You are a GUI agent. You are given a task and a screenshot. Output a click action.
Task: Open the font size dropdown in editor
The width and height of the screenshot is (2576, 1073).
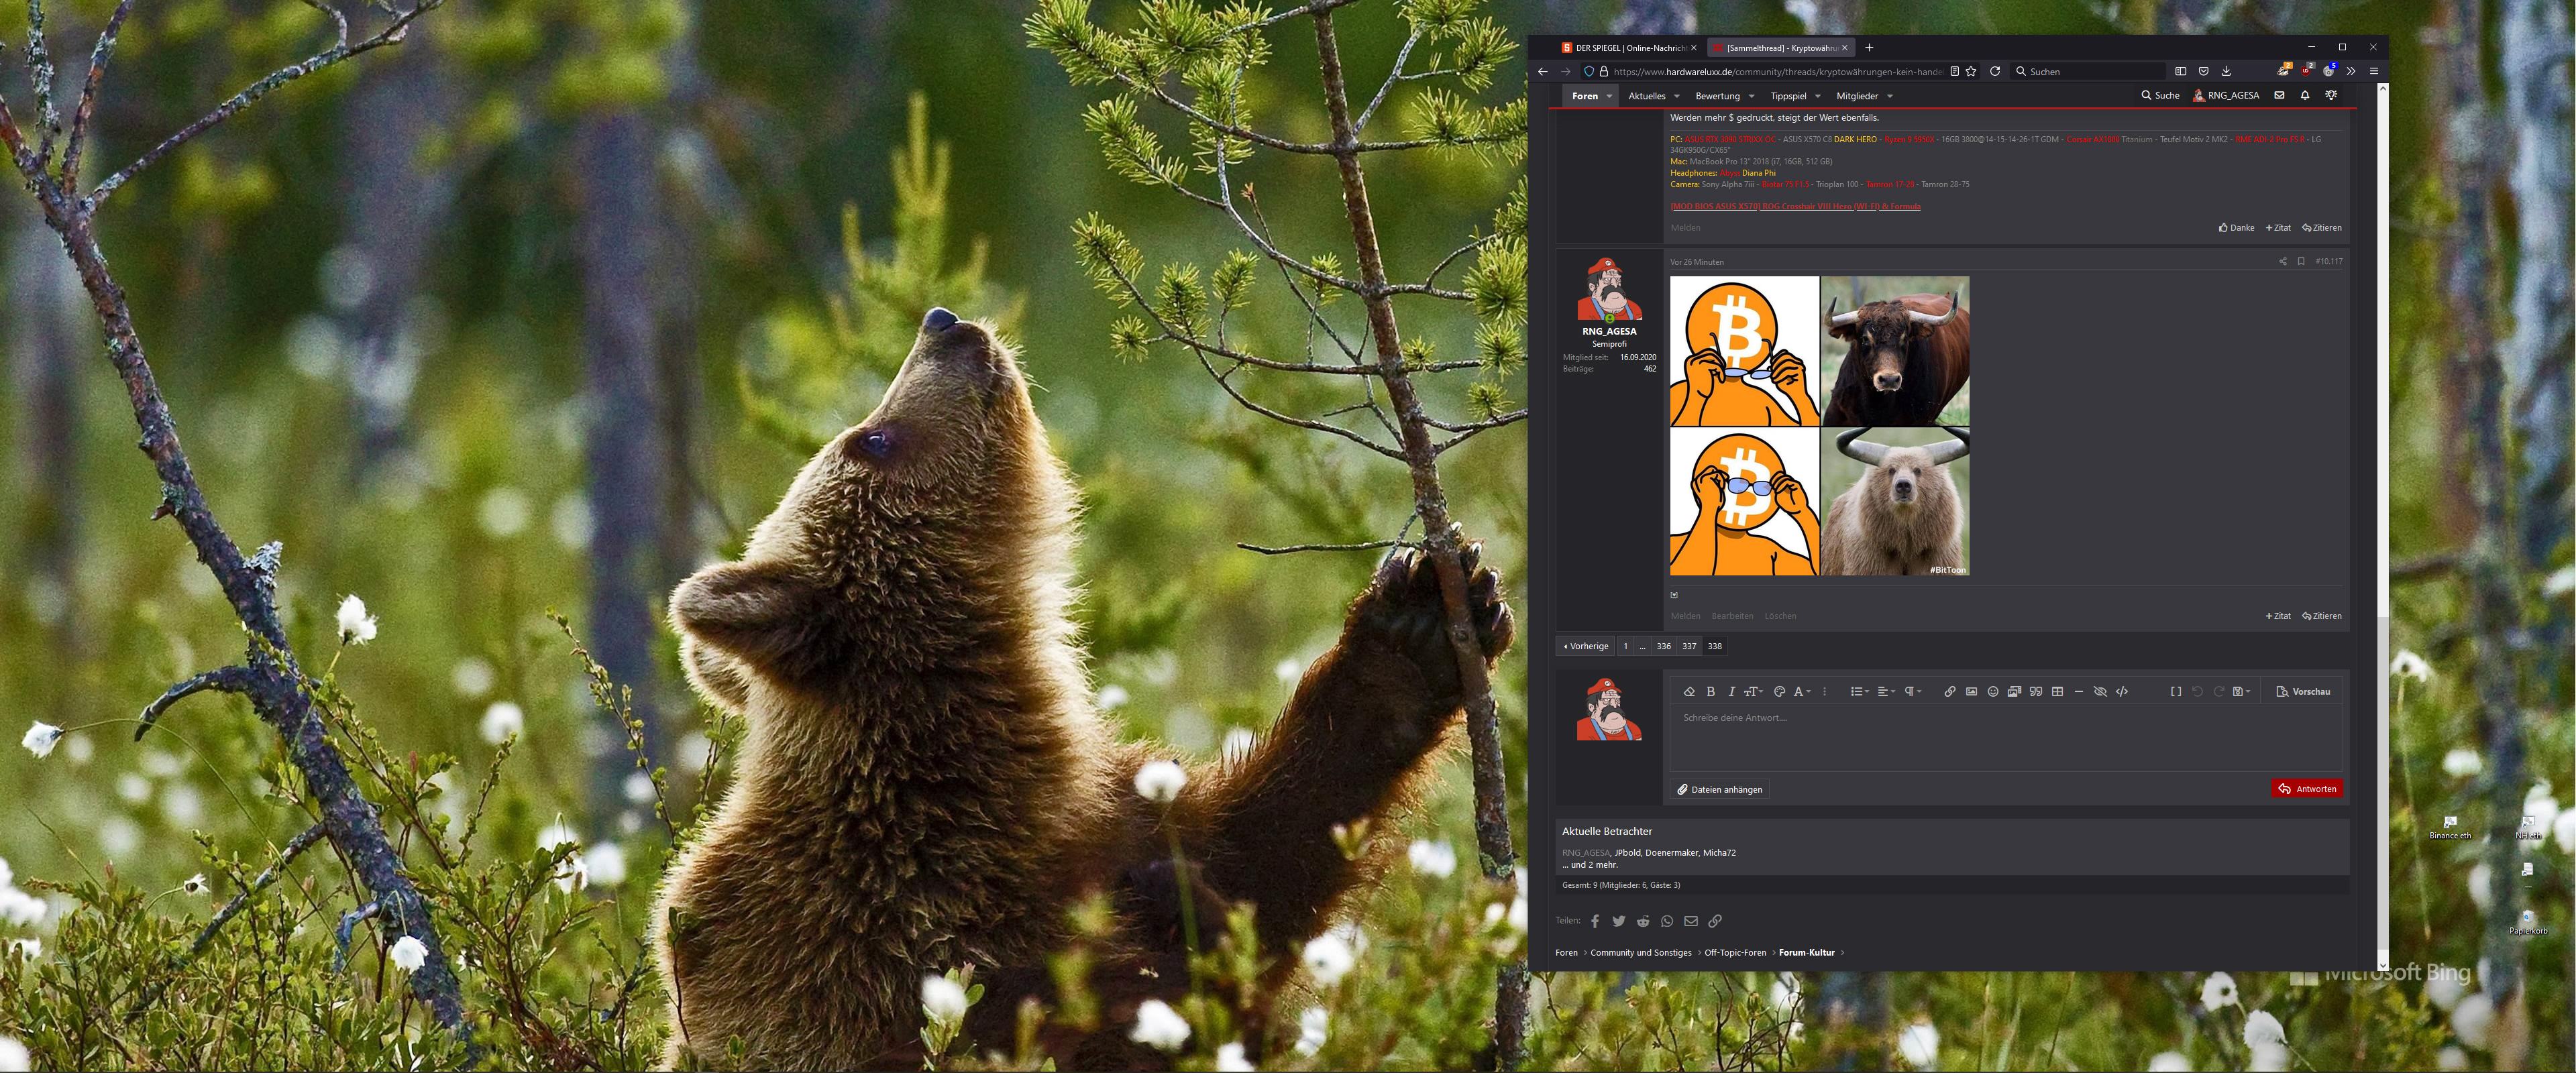(1753, 691)
